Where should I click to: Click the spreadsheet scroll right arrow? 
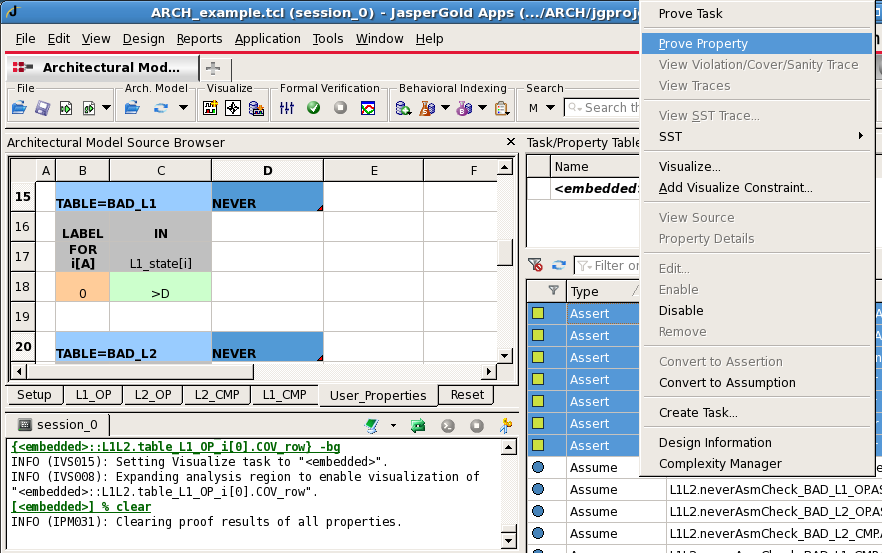[489, 371]
